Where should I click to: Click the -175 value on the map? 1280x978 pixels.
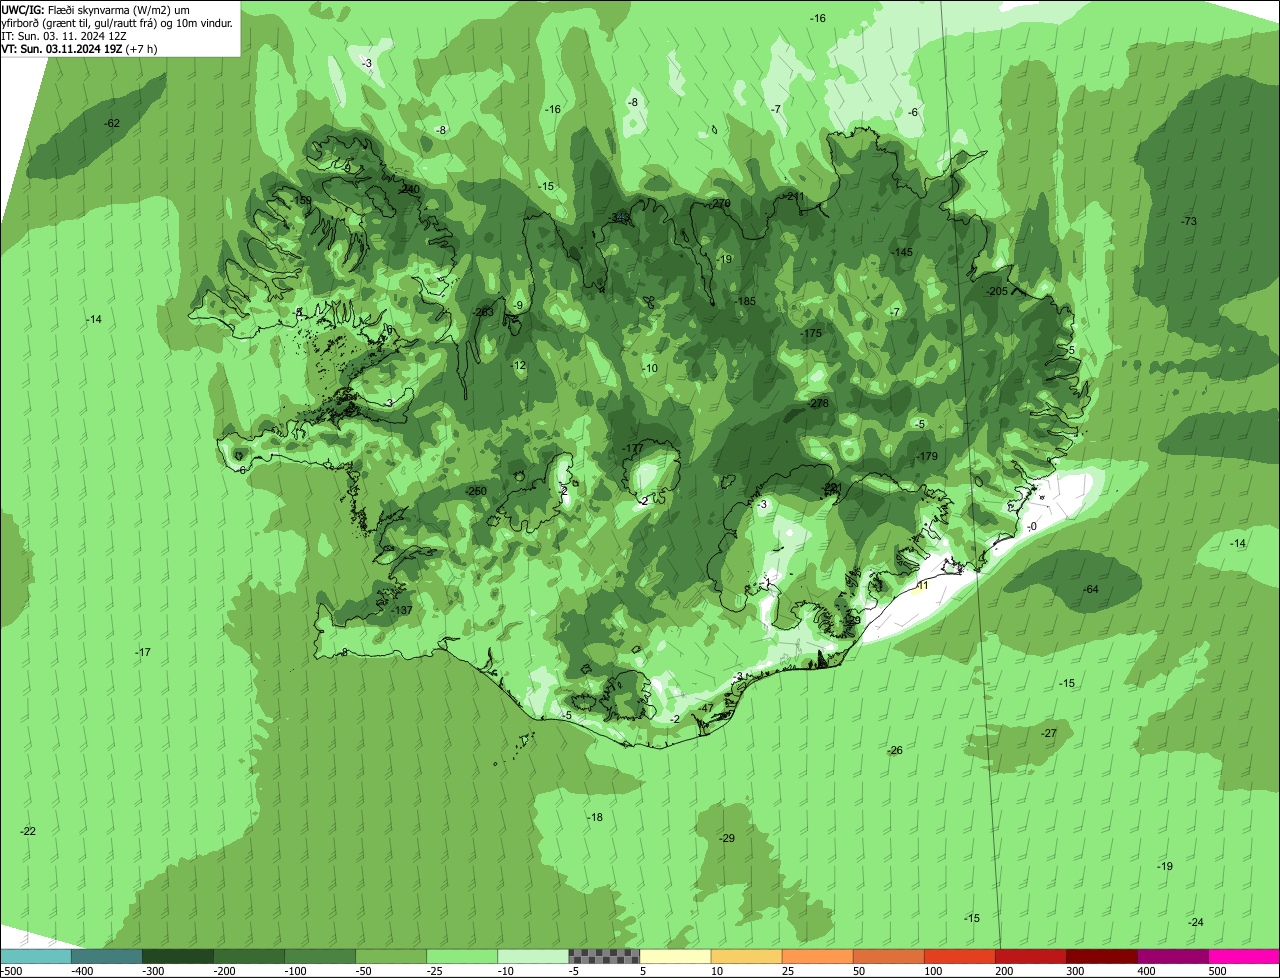[x=810, y=333]
